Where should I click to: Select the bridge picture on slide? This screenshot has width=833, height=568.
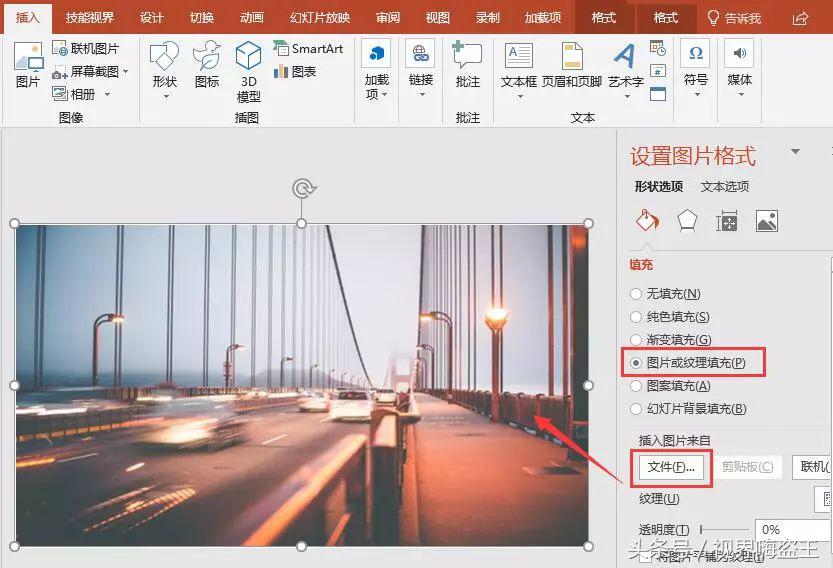(302, 385)
